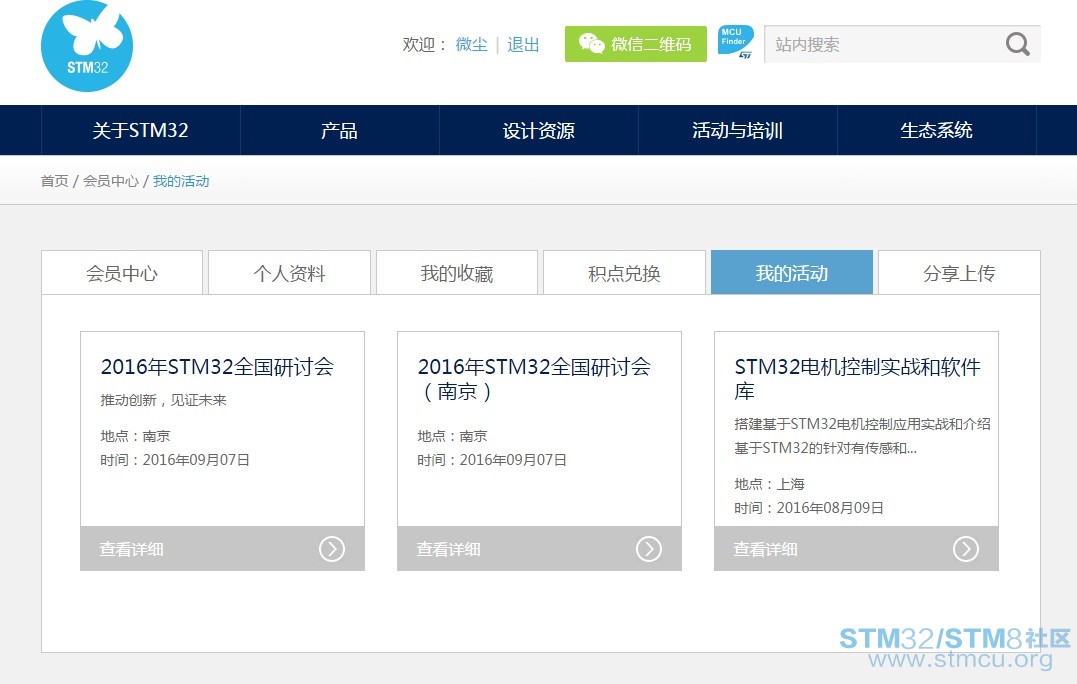The height and width of the screenshot is (684, 1077).
Task: Click 查看详细 on 全国研讨会(南京) card
Action: (x=448, y=549)
